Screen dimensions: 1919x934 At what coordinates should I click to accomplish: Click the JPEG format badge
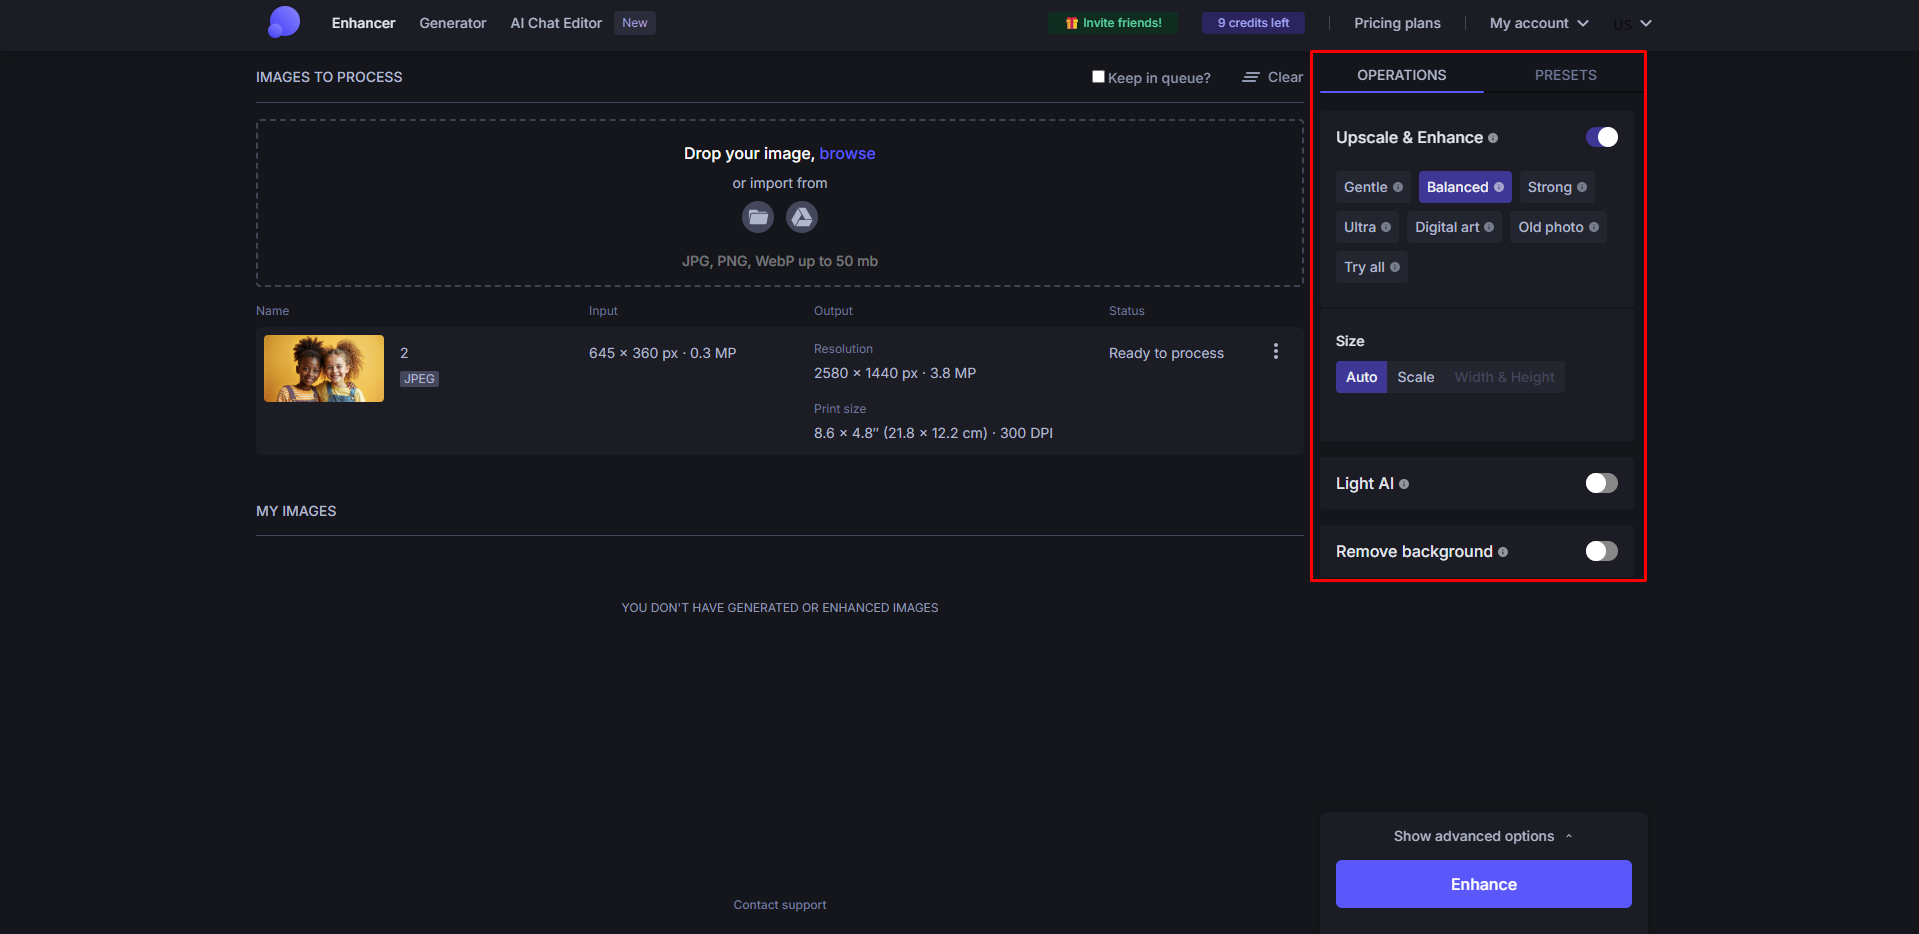(x=419, y=379)
